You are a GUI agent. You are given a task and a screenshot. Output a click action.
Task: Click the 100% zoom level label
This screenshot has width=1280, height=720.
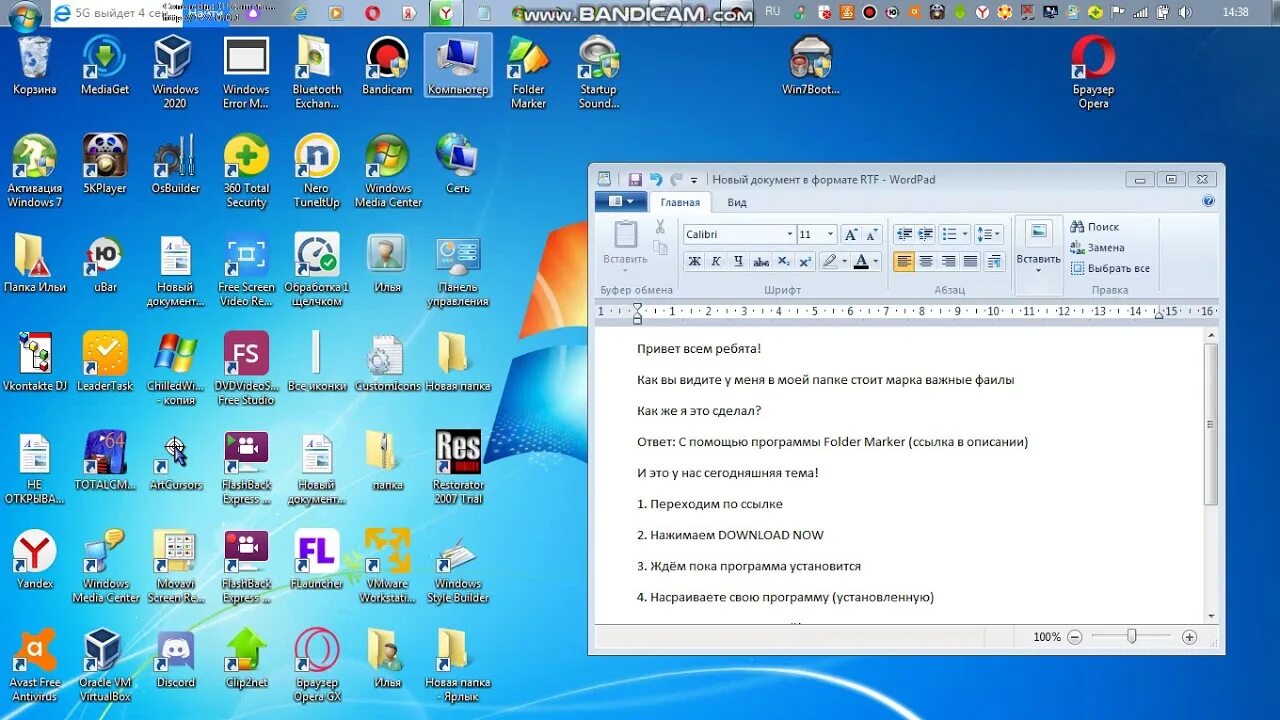[1047, 637]
